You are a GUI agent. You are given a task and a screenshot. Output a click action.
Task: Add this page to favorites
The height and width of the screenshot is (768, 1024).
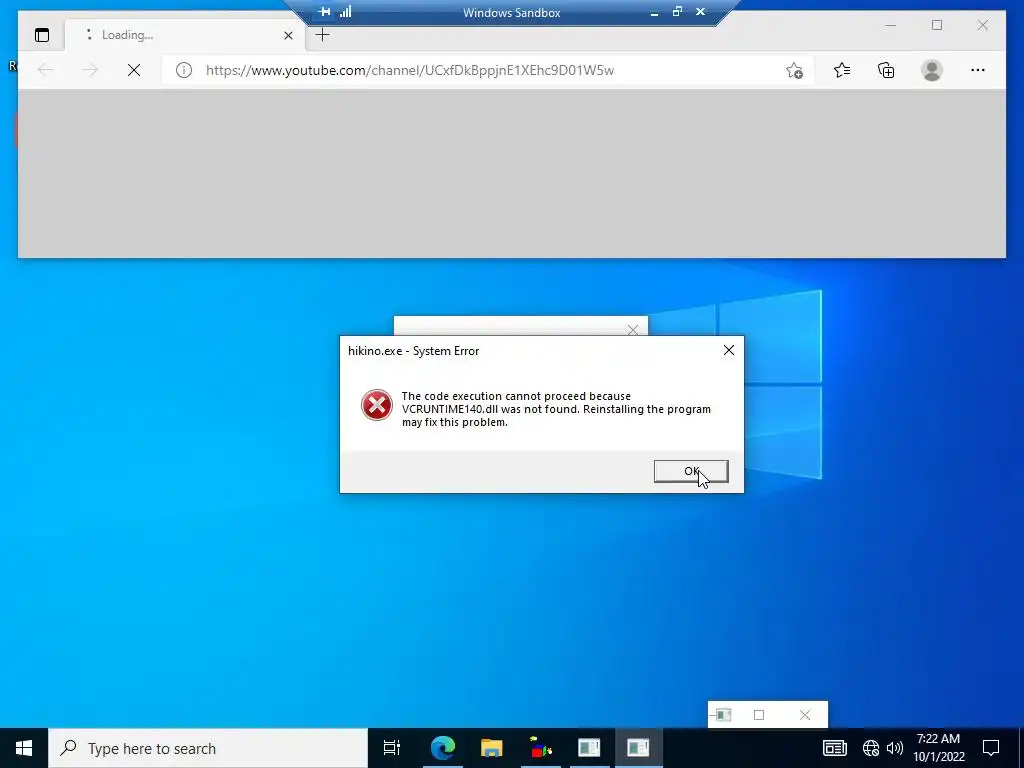click(x=794, y=71)
